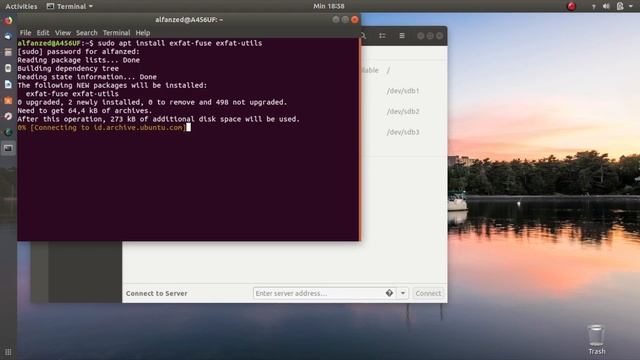Click the network indicator in top bar
Viewport: 640px width, 360px height.
click(x=593, y=7)
